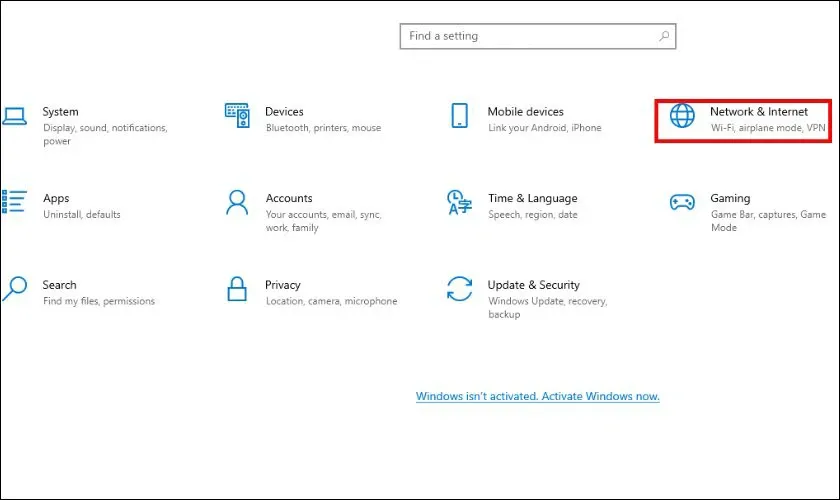
Task: Click the Mobile devices phone icon
Action: pyautogui.click(x=459, y=115)
